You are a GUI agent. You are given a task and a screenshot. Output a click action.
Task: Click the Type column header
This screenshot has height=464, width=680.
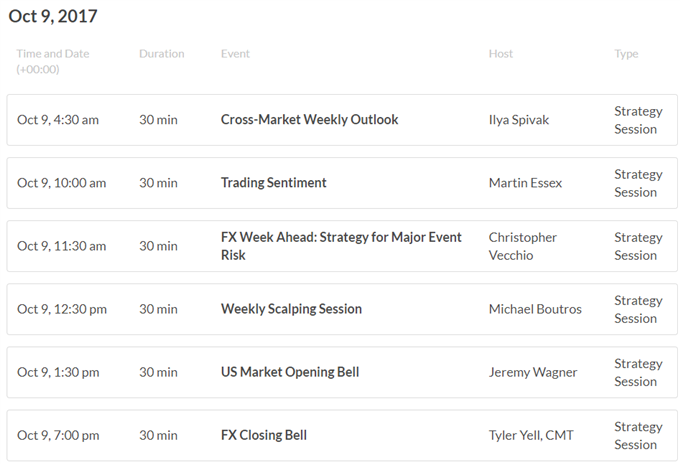pos(626,54)
